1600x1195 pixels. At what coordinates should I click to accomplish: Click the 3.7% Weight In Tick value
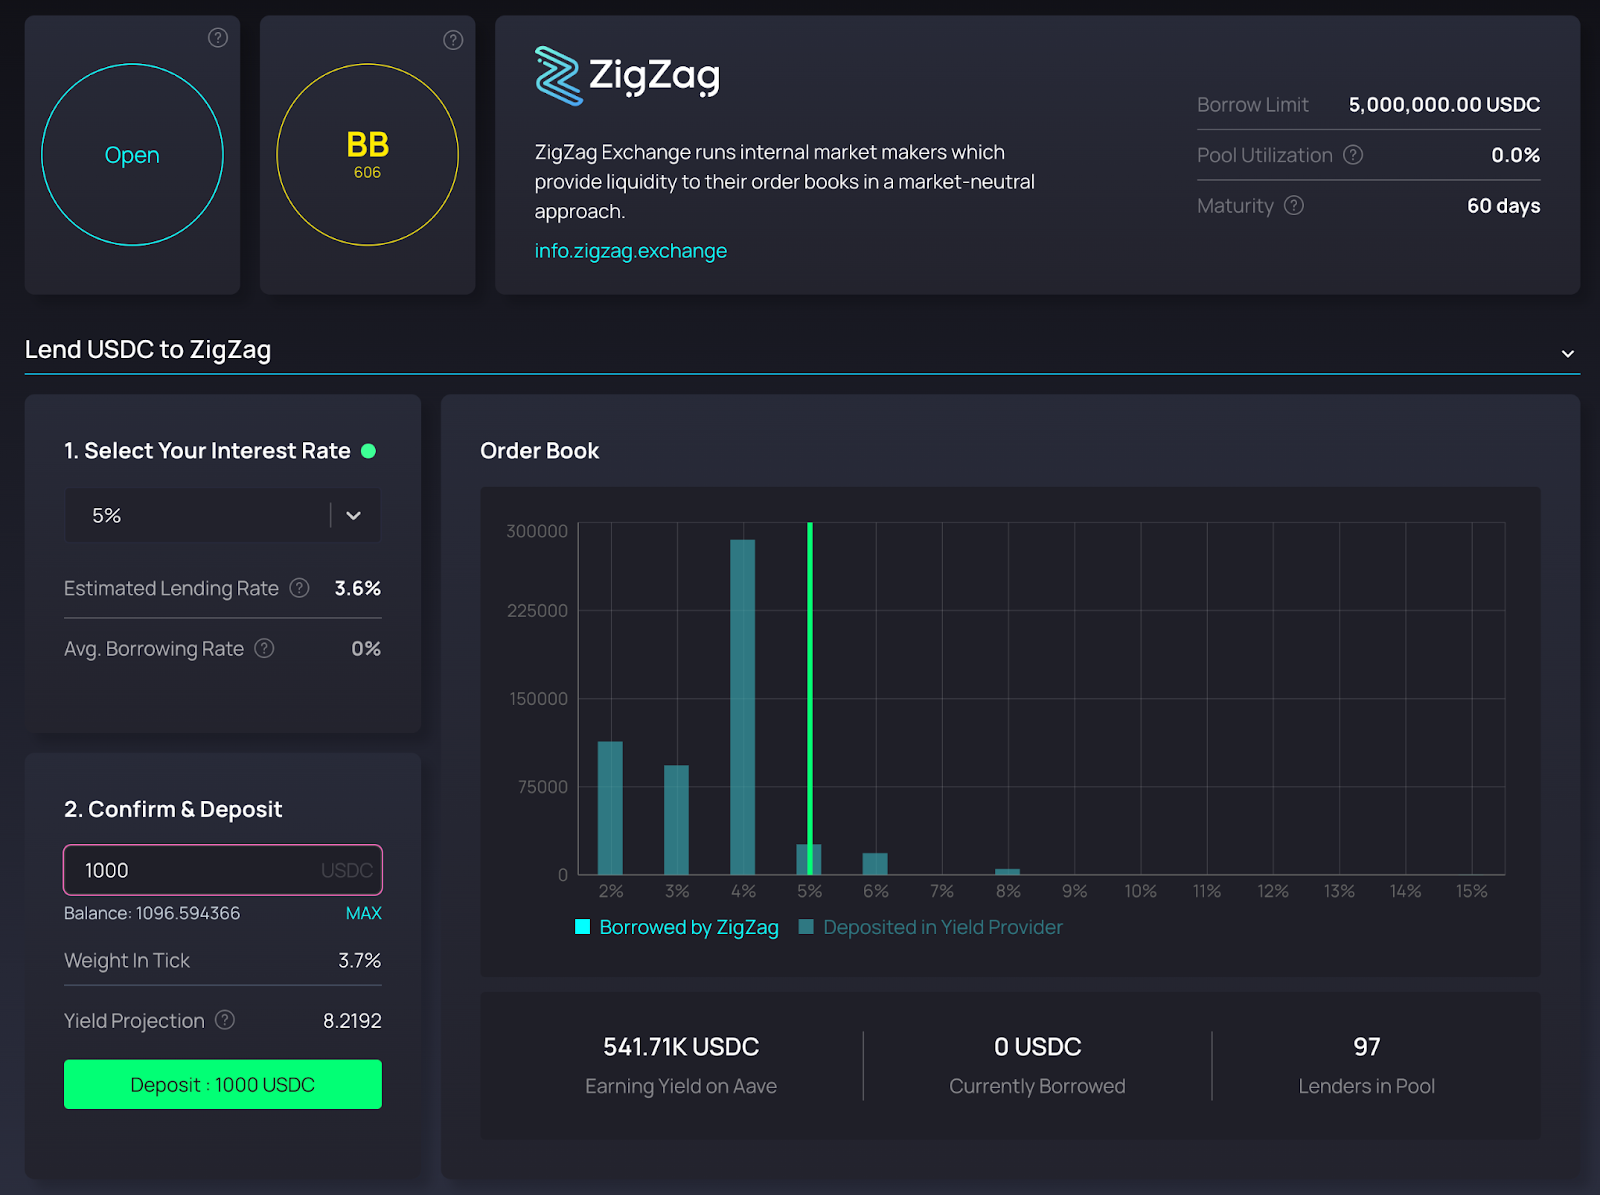coord(359,960)
